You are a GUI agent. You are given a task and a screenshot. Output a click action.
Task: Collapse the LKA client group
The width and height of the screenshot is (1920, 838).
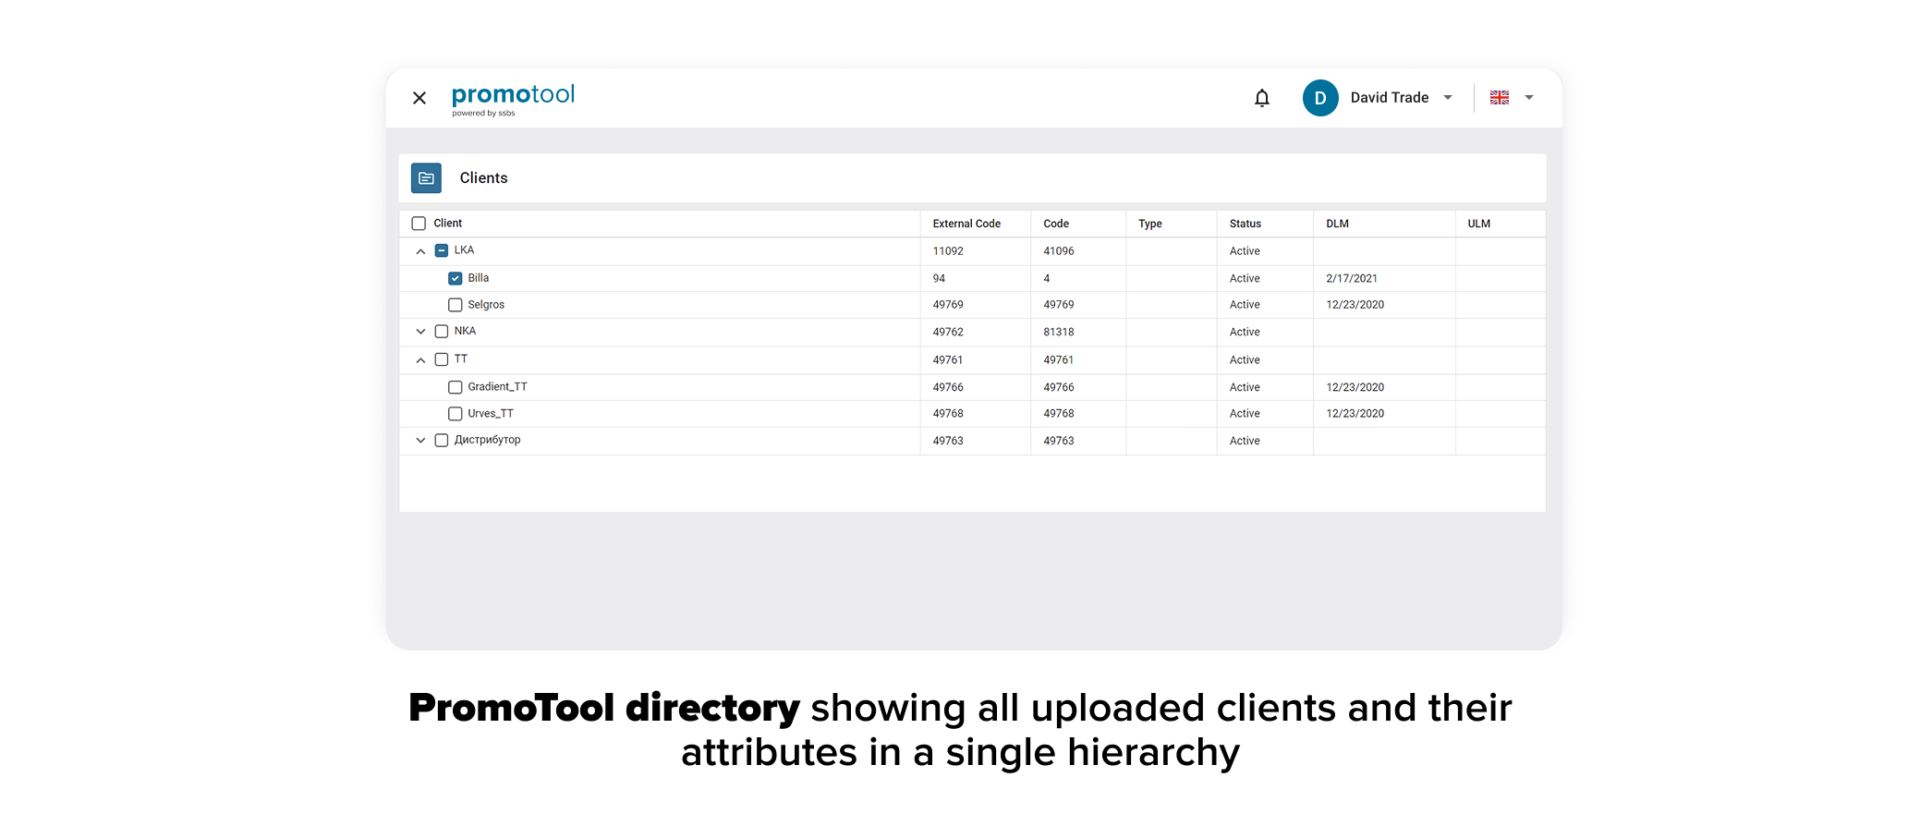click(x=421, y=251)
